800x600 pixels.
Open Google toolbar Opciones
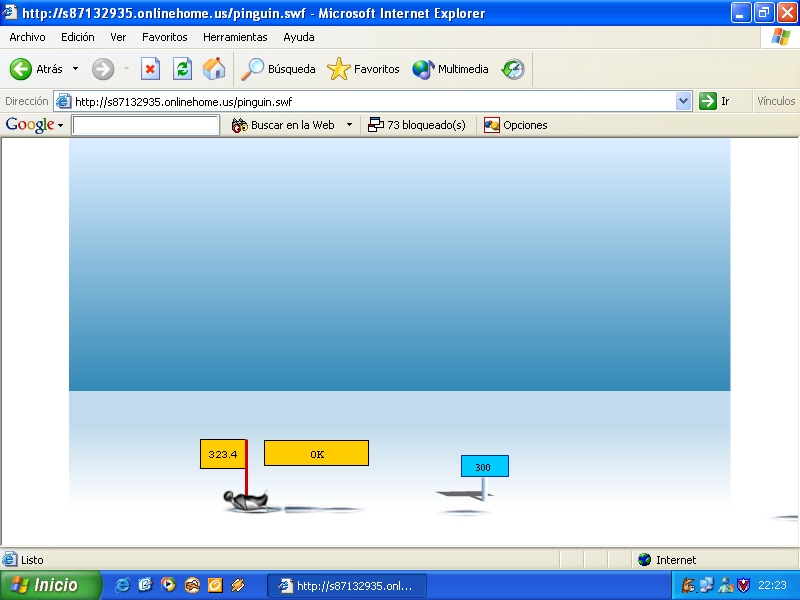[x=515, y=125]
